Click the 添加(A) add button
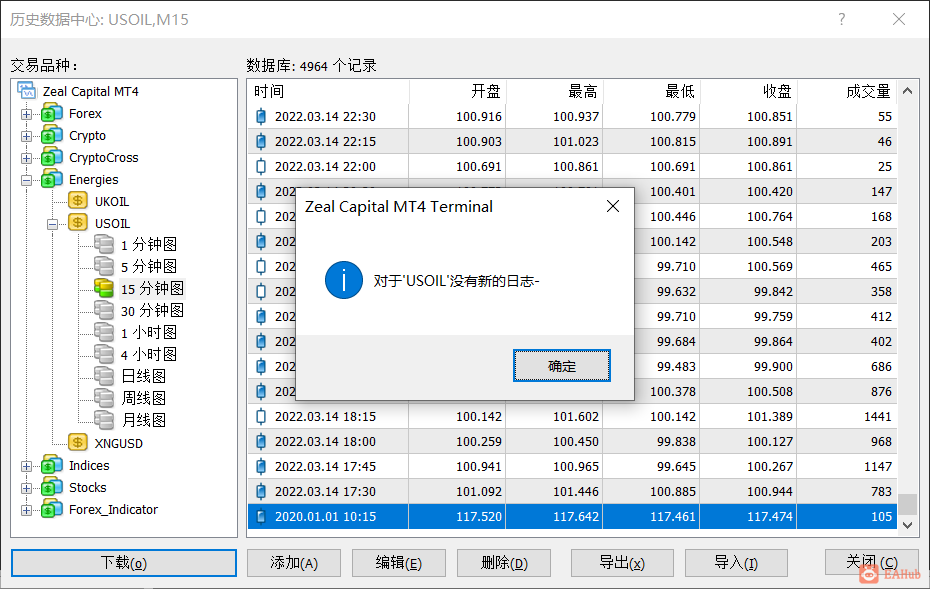The image size is (930, 589). (x=294, y=562)
